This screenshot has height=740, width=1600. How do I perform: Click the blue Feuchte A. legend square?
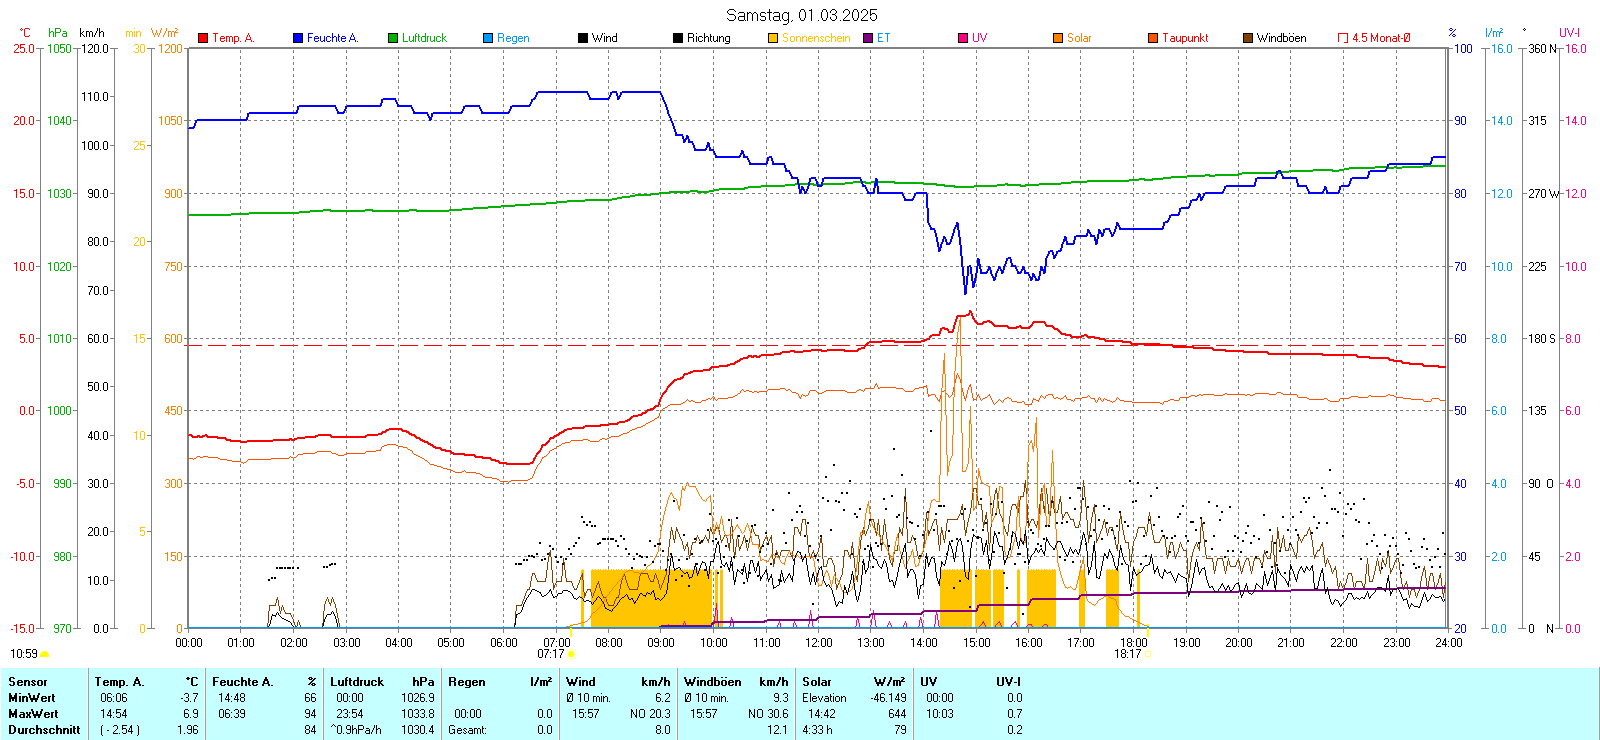(298, 38)
